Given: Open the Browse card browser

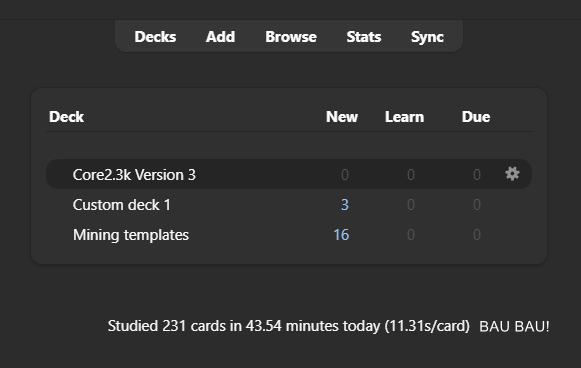Looking at the screenshot, I should [291, 37].
